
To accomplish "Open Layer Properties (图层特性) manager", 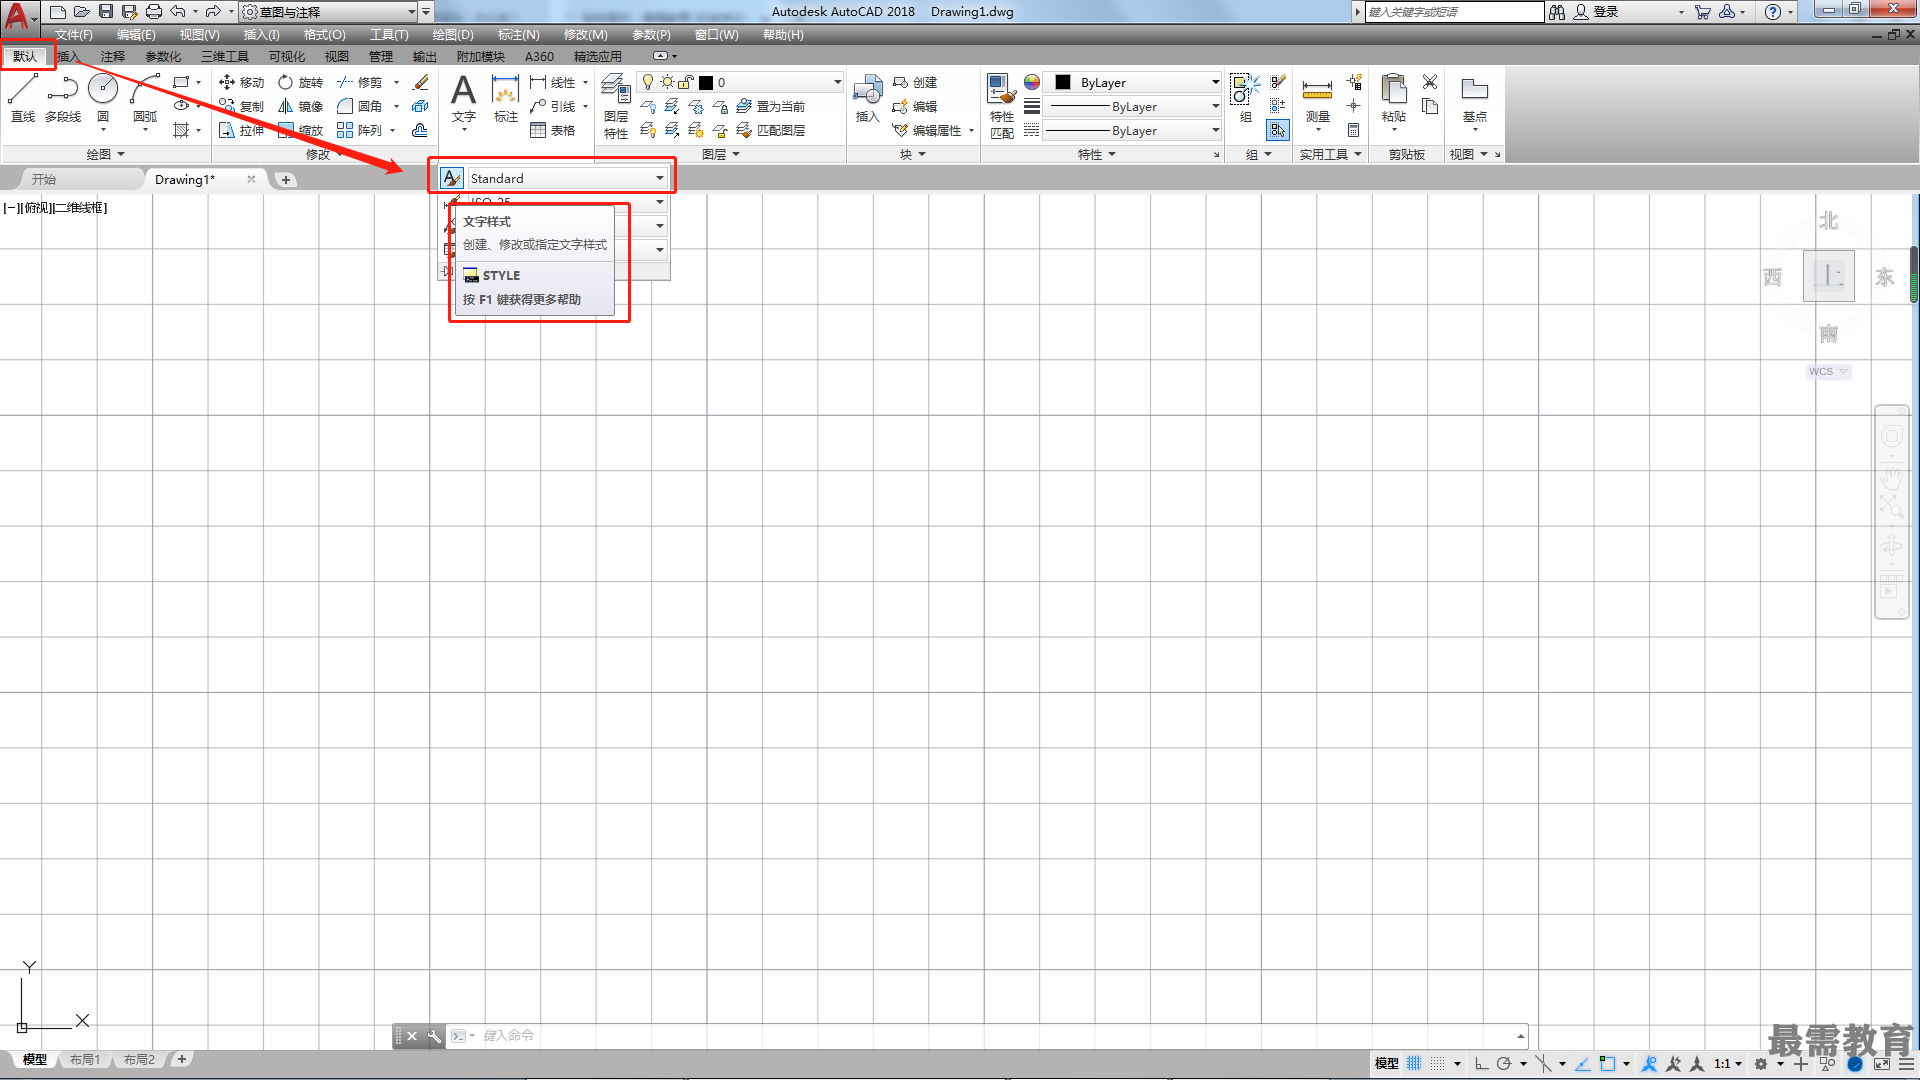I will pyautogui.click(x=616, y=106).
